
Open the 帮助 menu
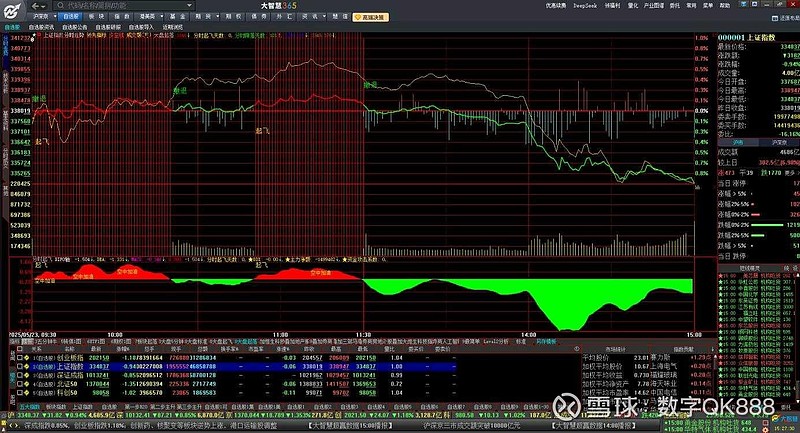[x=725, y=6]
